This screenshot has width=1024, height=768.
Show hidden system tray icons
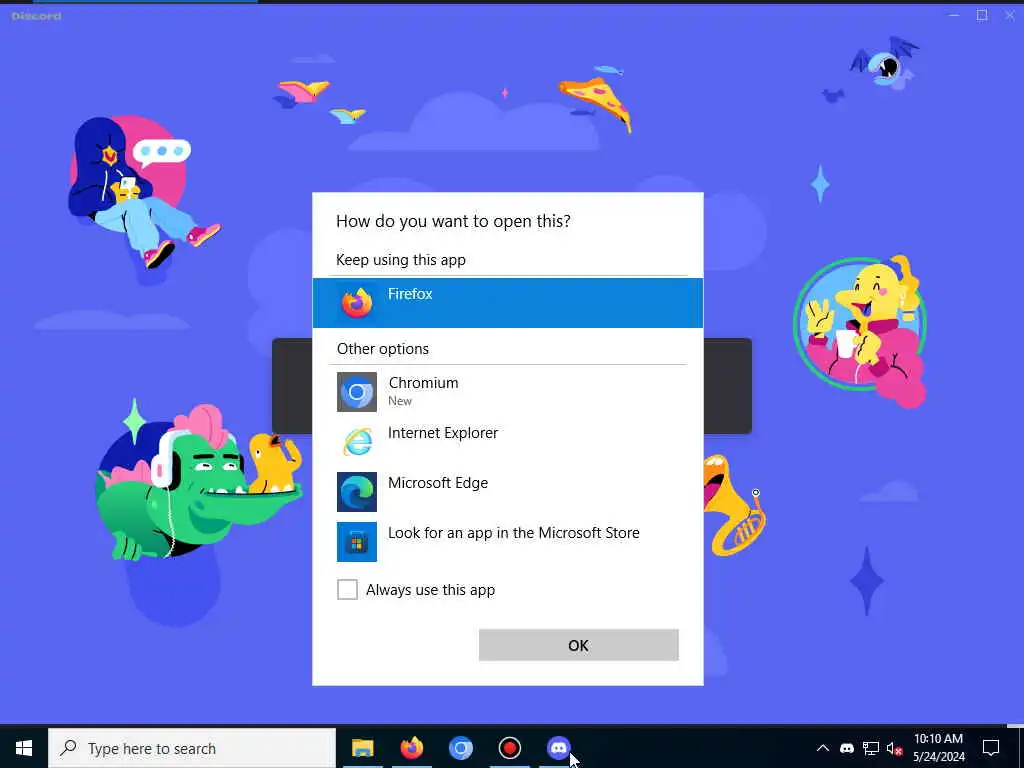point(823,748)
